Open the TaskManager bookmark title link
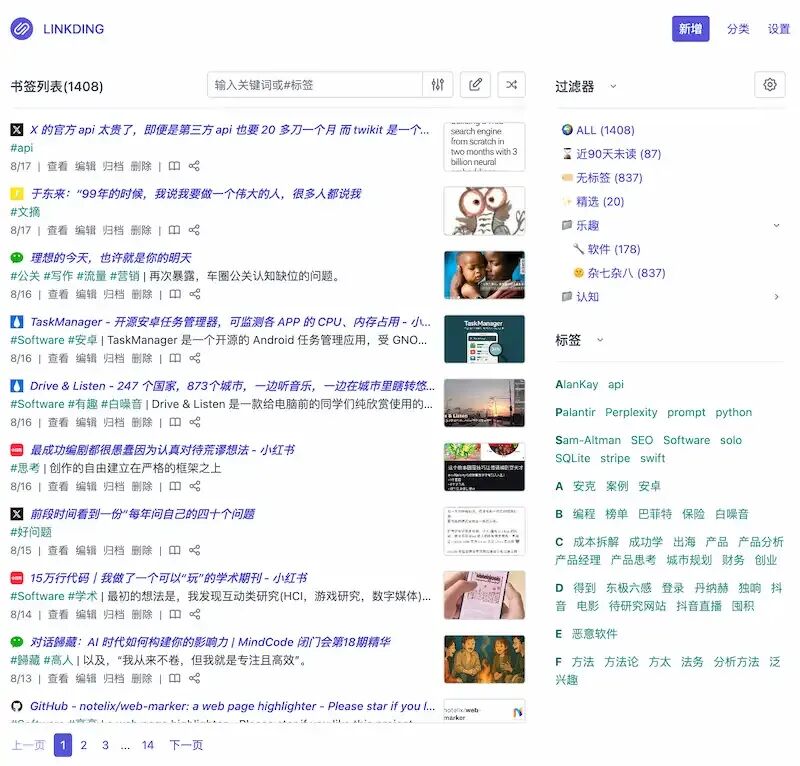This screenshot has height=766, width=800. (230, 322)
